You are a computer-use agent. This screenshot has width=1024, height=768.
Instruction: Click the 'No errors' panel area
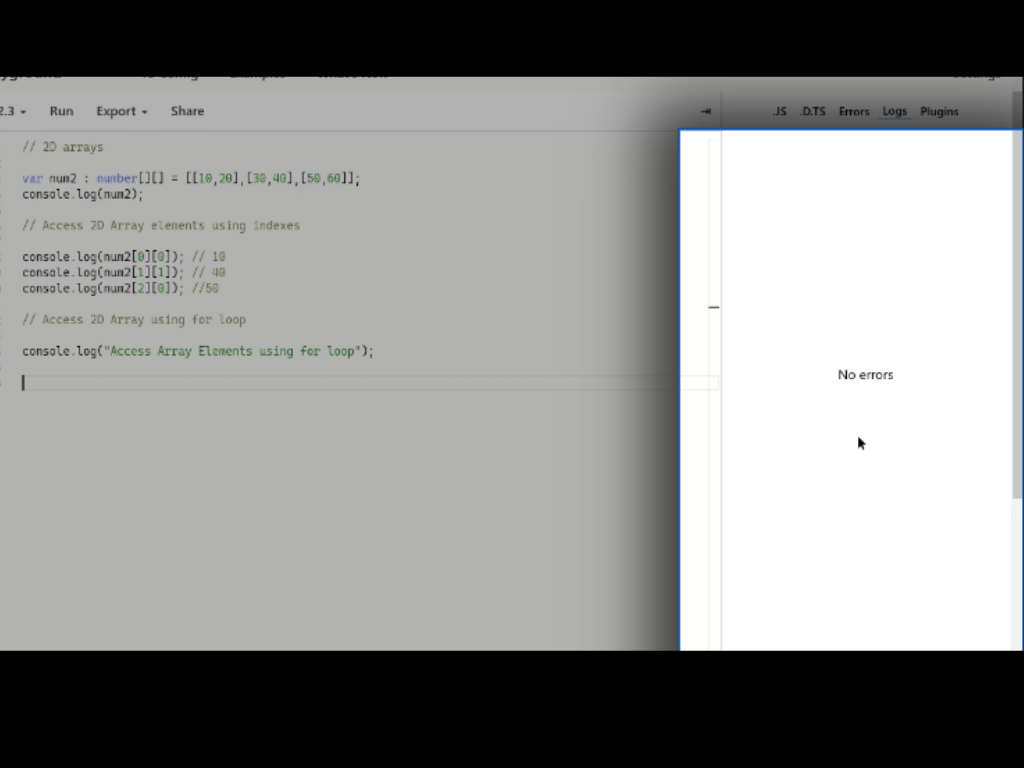pyautogui.click(x=864, y=374)
